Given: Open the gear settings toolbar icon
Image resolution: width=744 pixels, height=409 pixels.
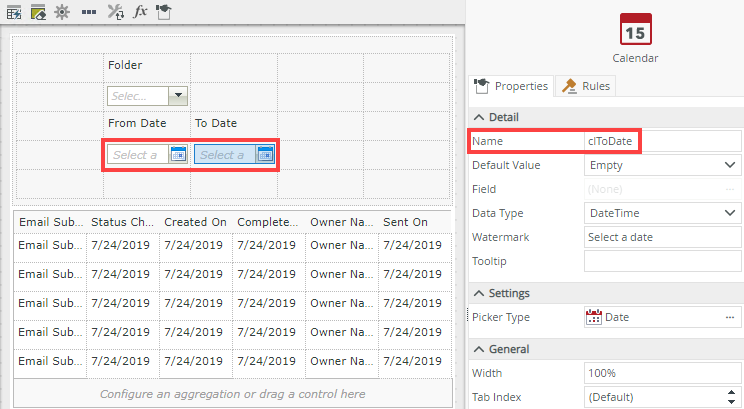Looking at the screenshot, I should [x=62, y=12].
